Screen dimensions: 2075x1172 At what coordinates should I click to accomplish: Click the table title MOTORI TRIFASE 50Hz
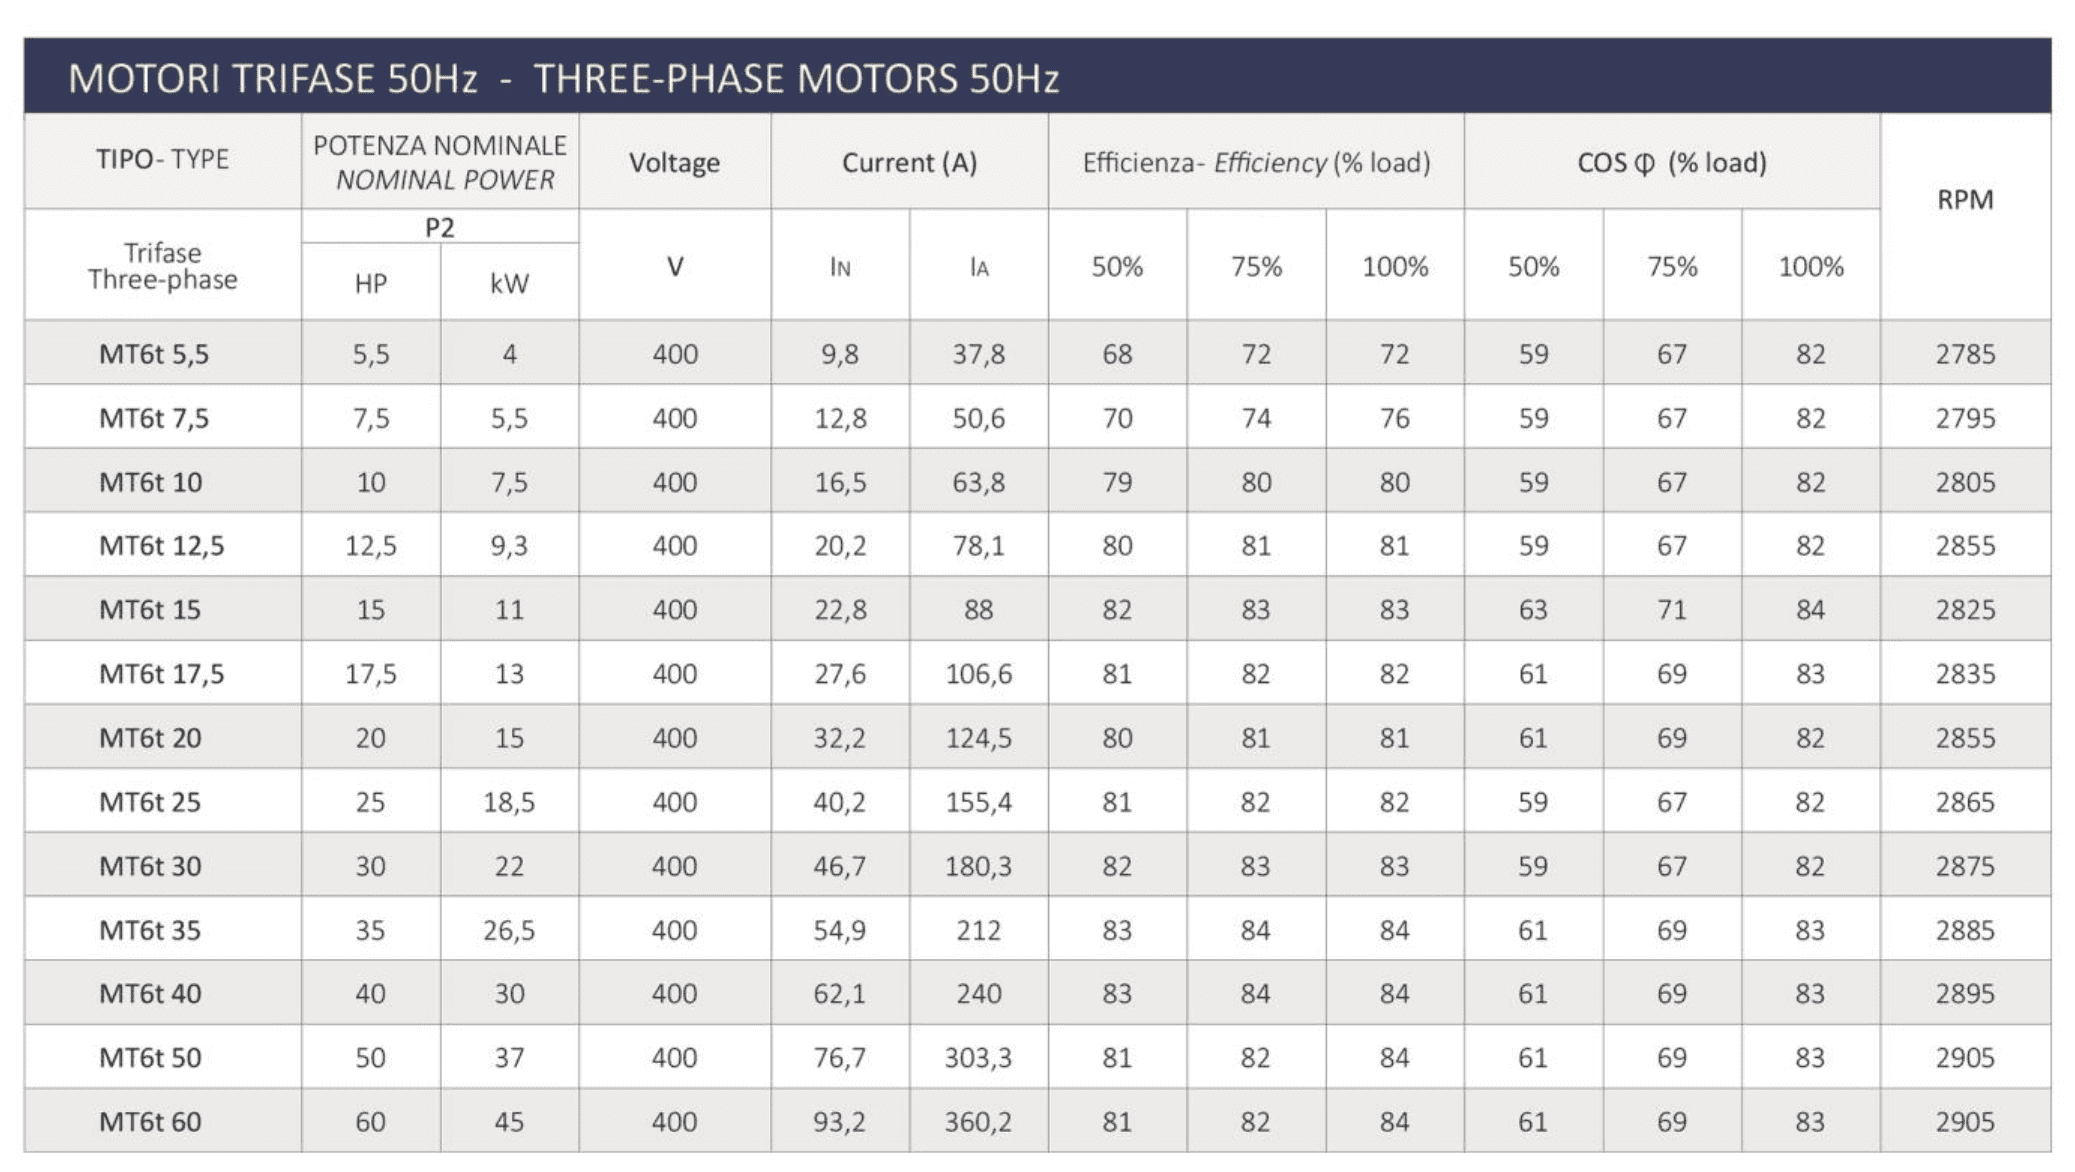click(x=273, y=78)
